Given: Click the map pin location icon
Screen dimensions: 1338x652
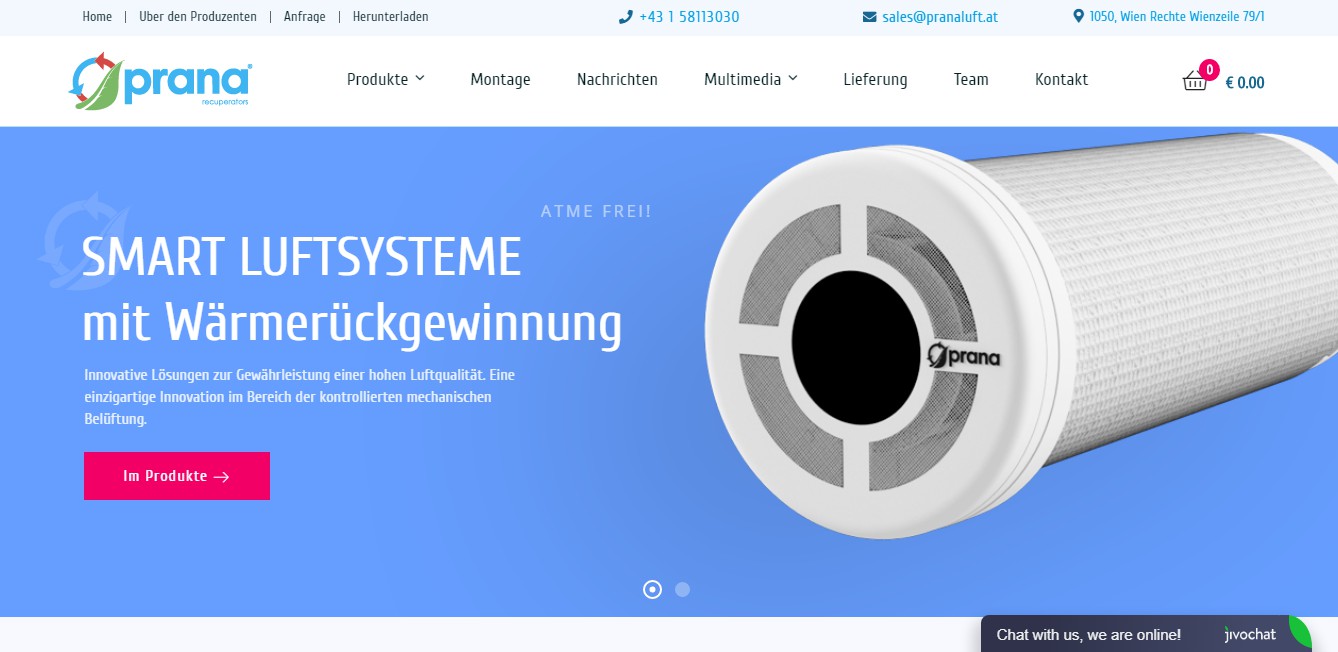Looking at the screenshot, I should tap(1078, 16).
